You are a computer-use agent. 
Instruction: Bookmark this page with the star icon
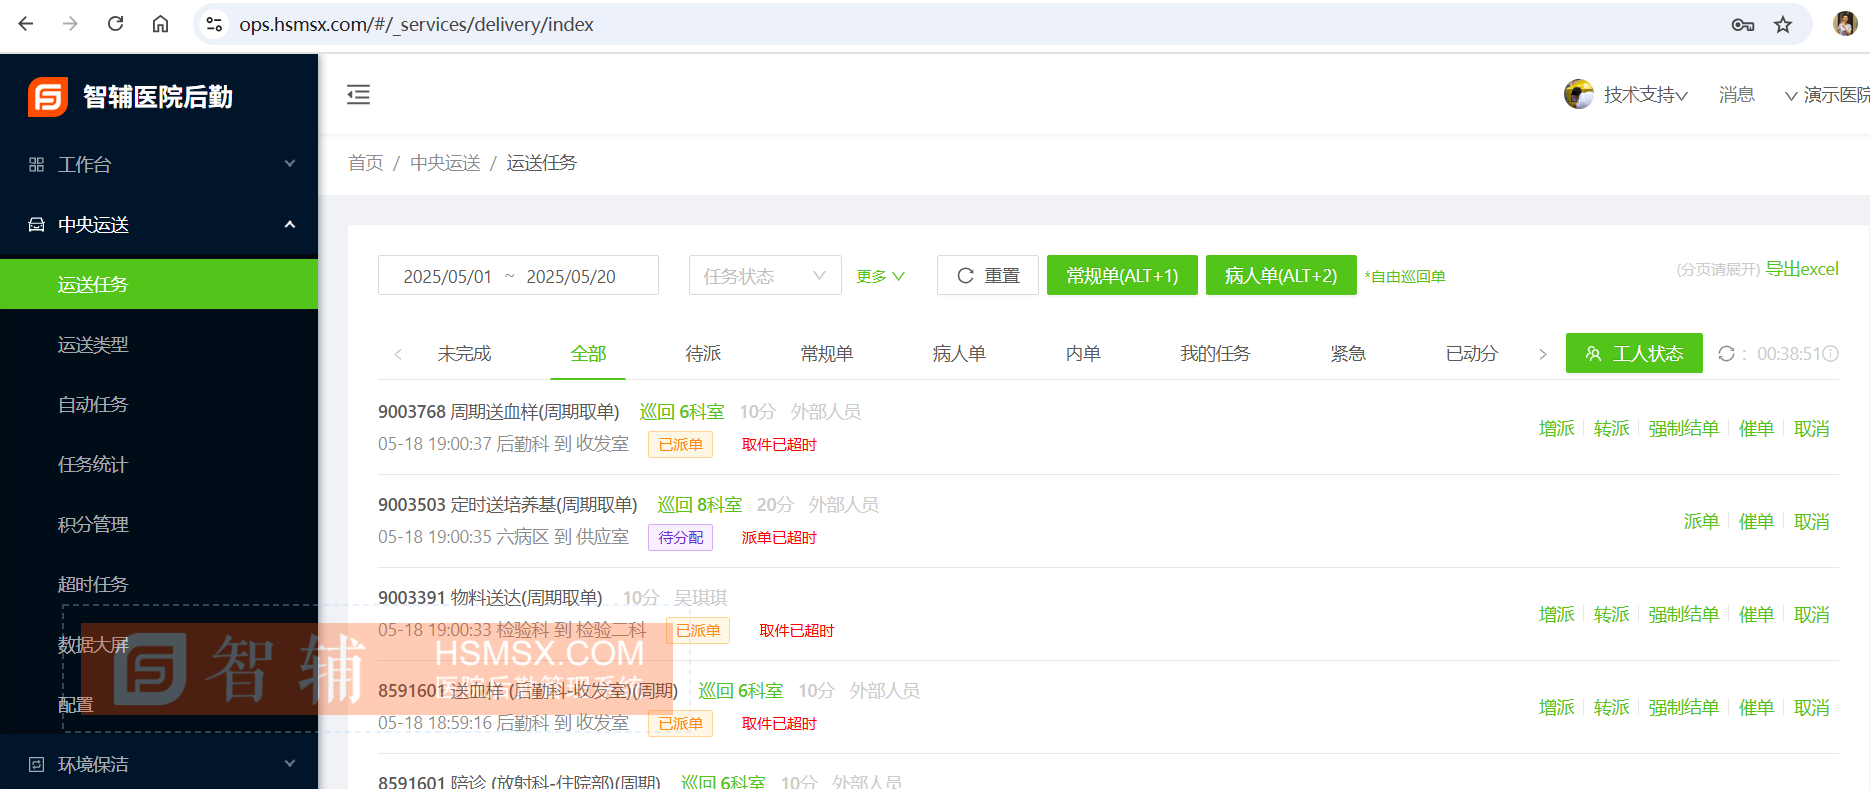(x=1783, y=25)
